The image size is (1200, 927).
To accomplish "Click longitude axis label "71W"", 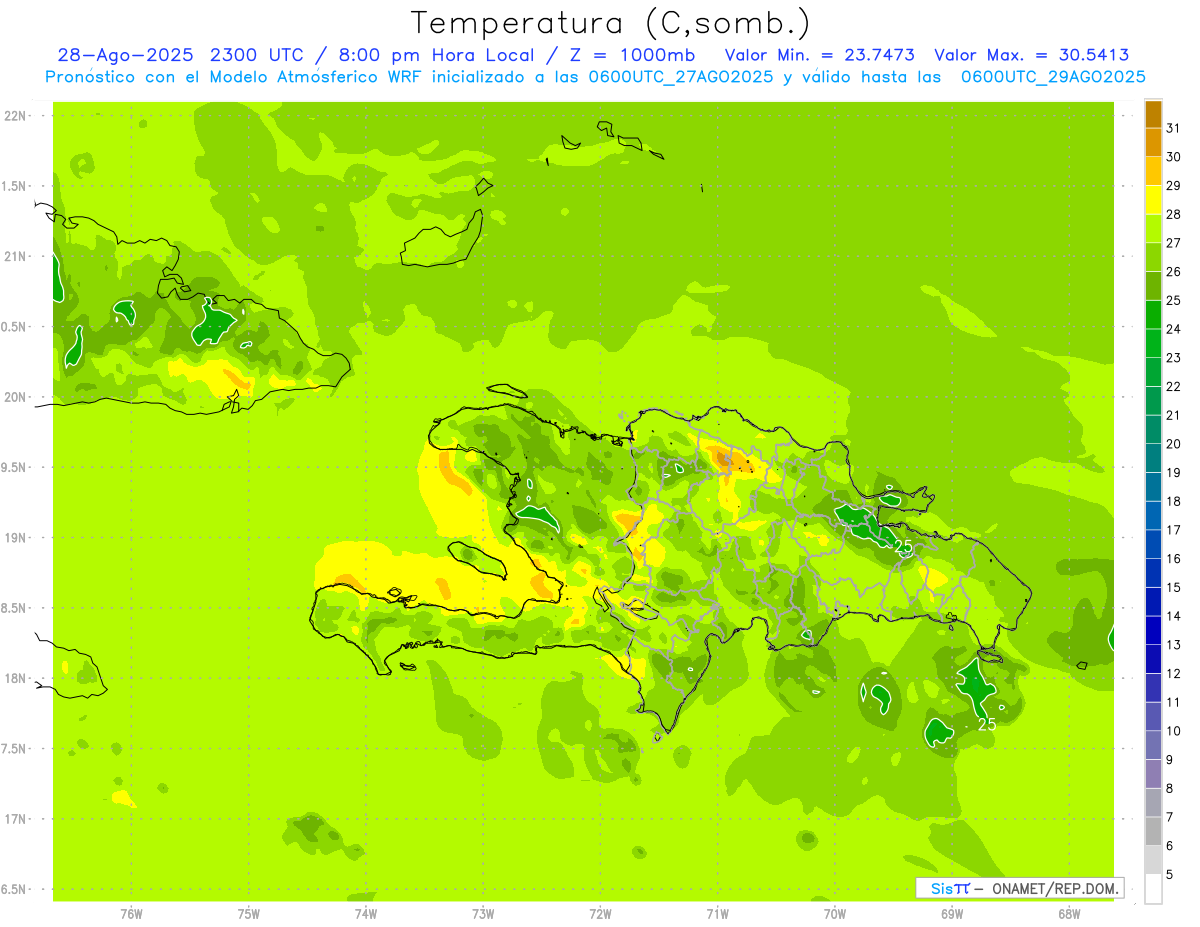I will [717, 913].
